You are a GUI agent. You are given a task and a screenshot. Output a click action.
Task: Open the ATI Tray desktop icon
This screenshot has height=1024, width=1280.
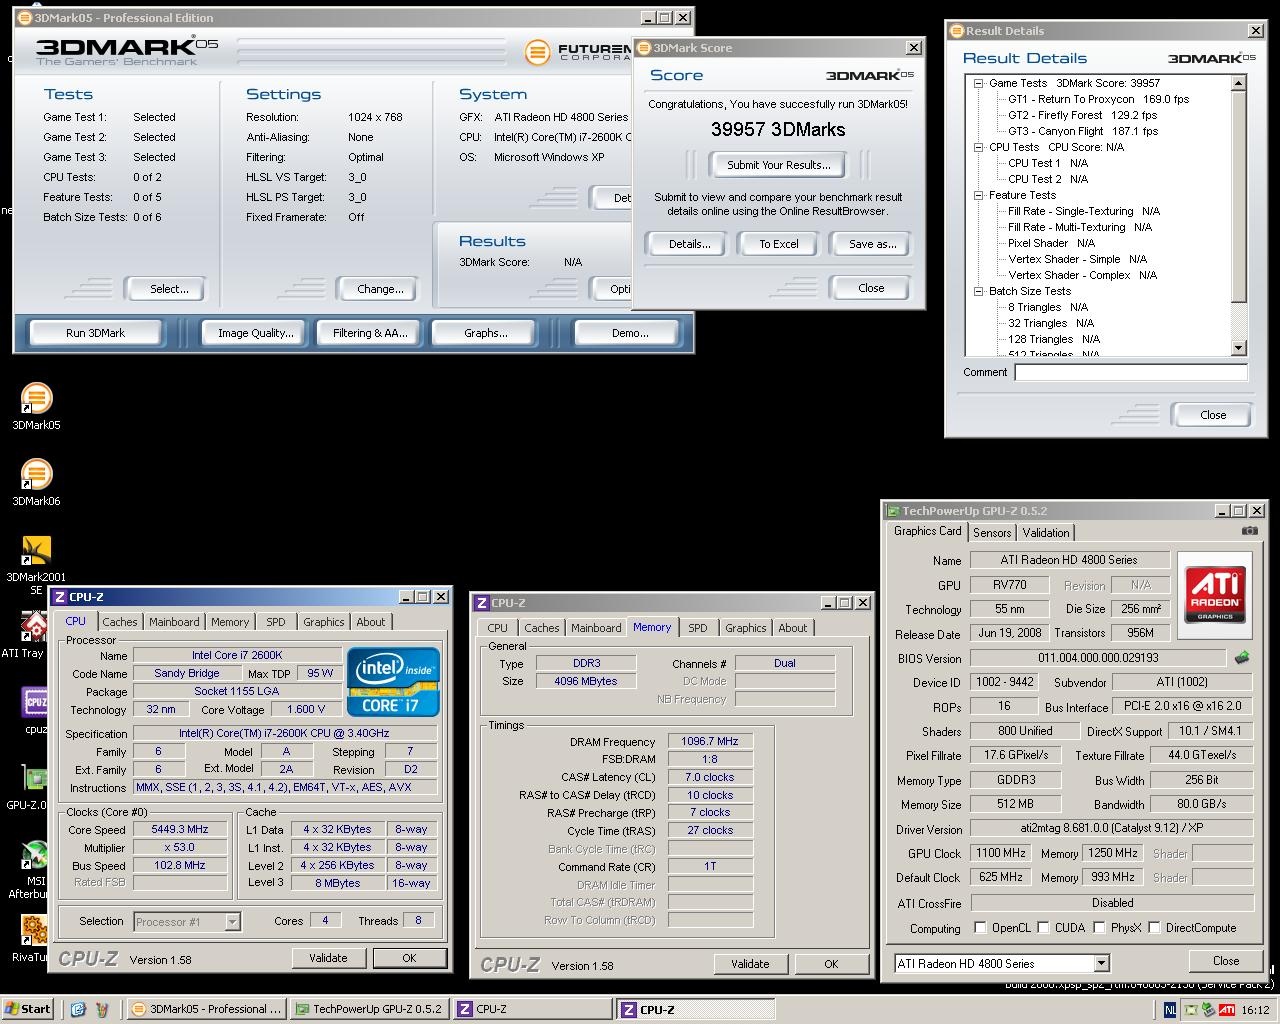click(x=36, y=627)
